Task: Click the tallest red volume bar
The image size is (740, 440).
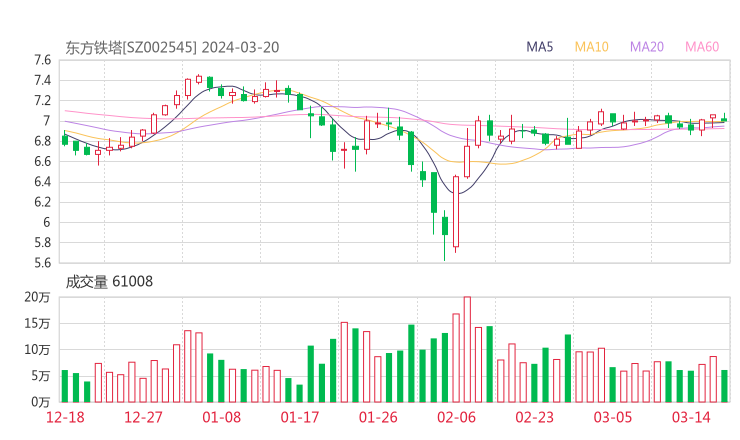Action: click(x=467, y=349)
